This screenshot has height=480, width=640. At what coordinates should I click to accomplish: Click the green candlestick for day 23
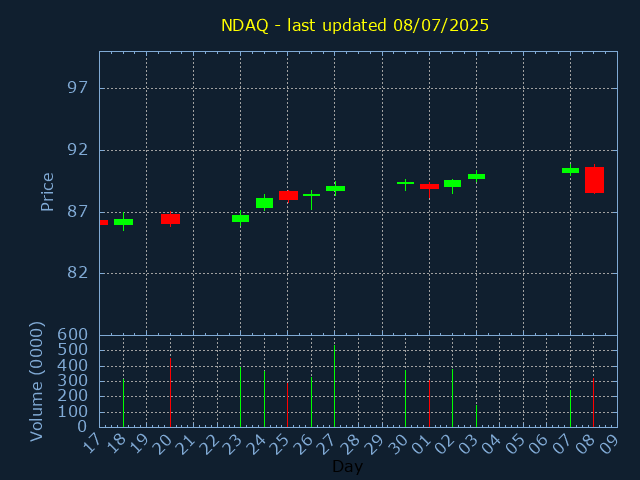[240, 218]
